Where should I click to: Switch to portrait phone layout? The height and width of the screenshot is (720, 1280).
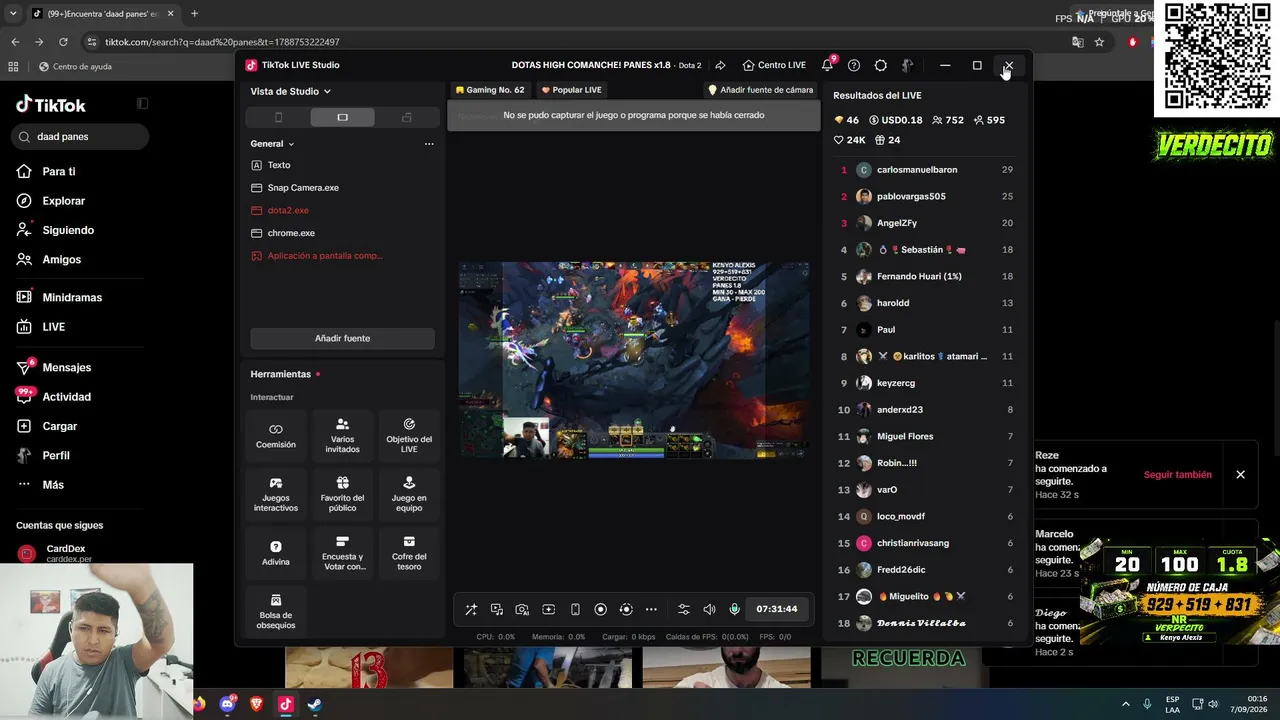click(278, 117)
